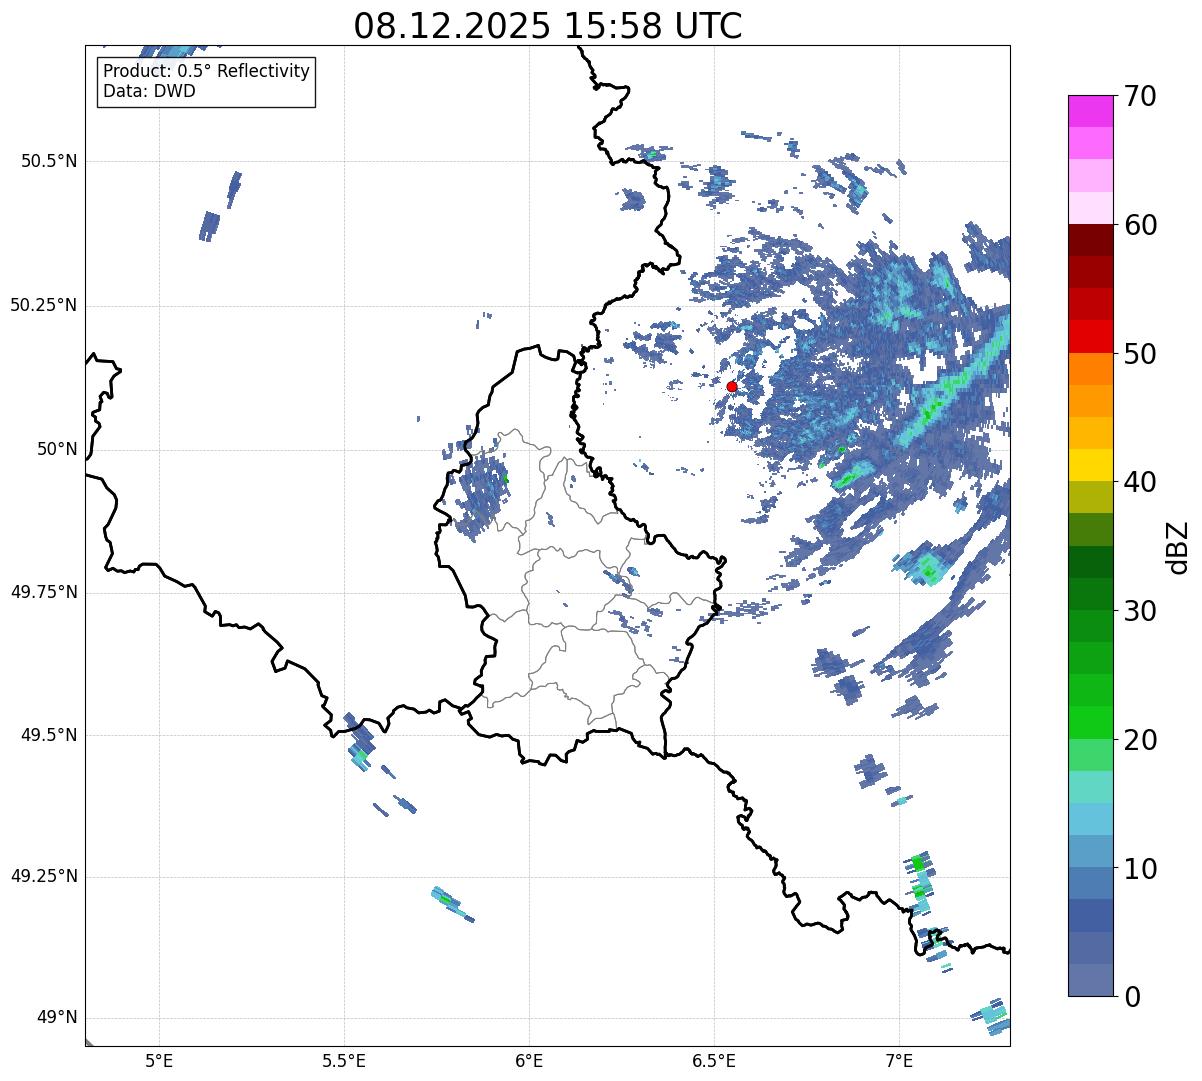Click the '49.75°N' latitude label
This screenshot has height=1081, width=1202.
(x=44, y=592)
